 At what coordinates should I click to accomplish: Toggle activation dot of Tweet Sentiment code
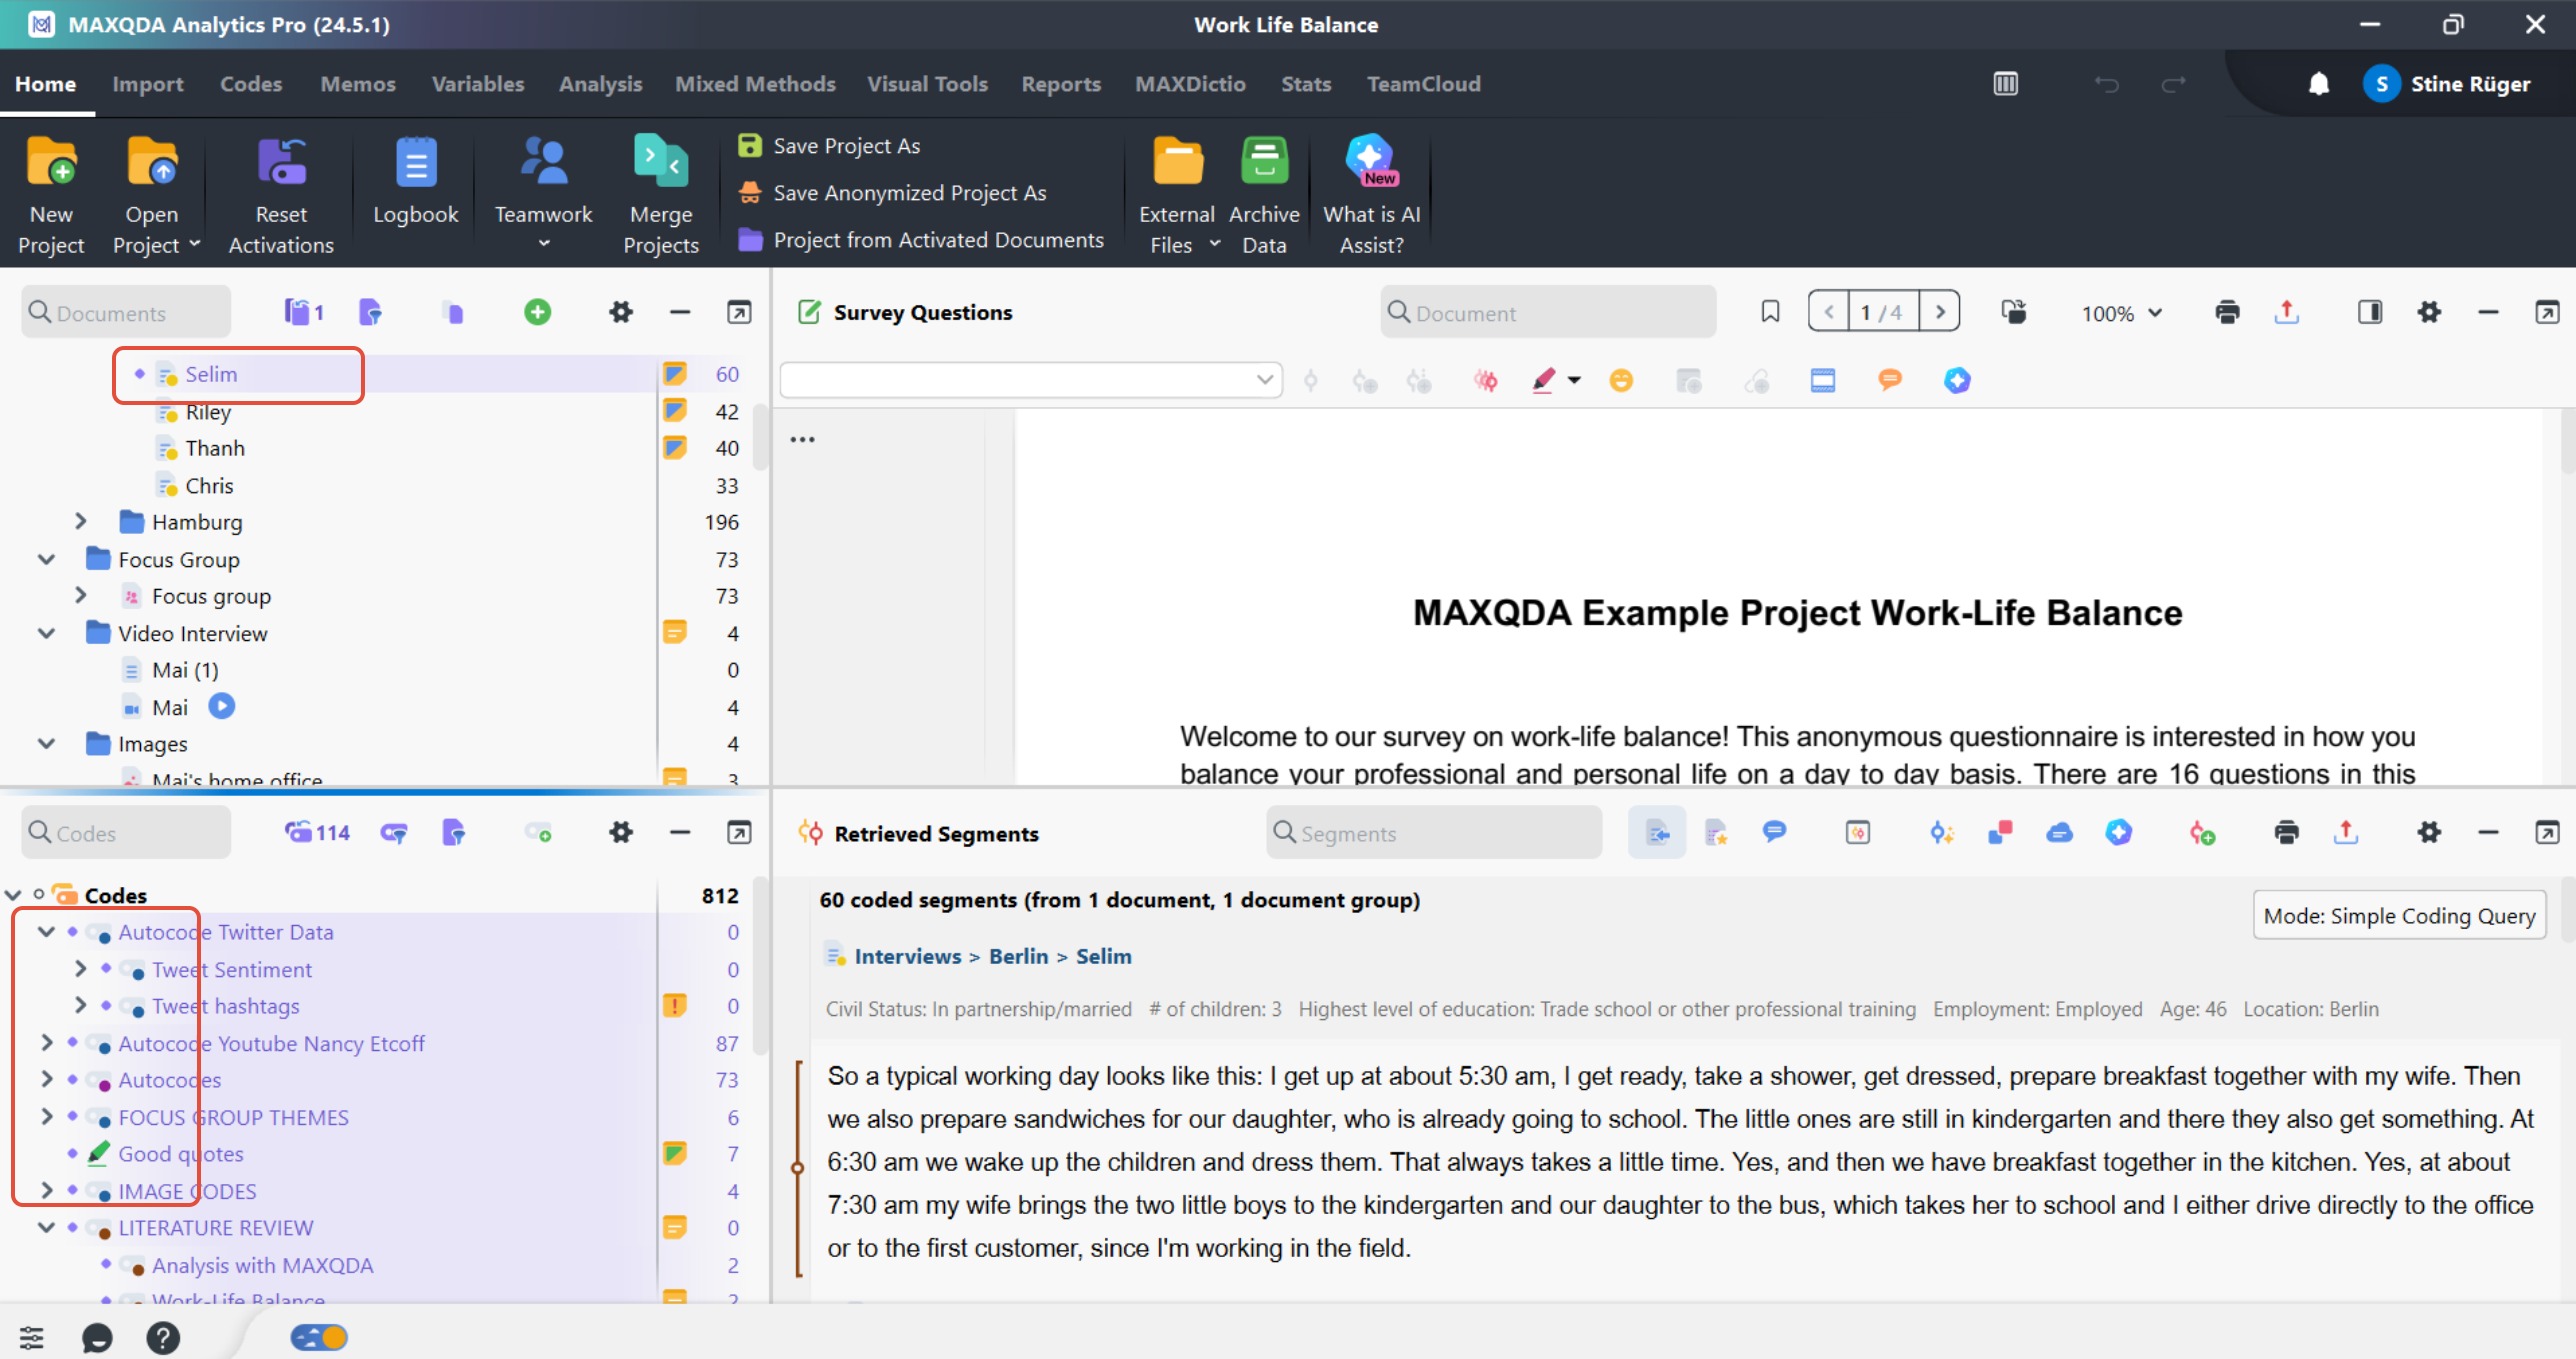106,968
